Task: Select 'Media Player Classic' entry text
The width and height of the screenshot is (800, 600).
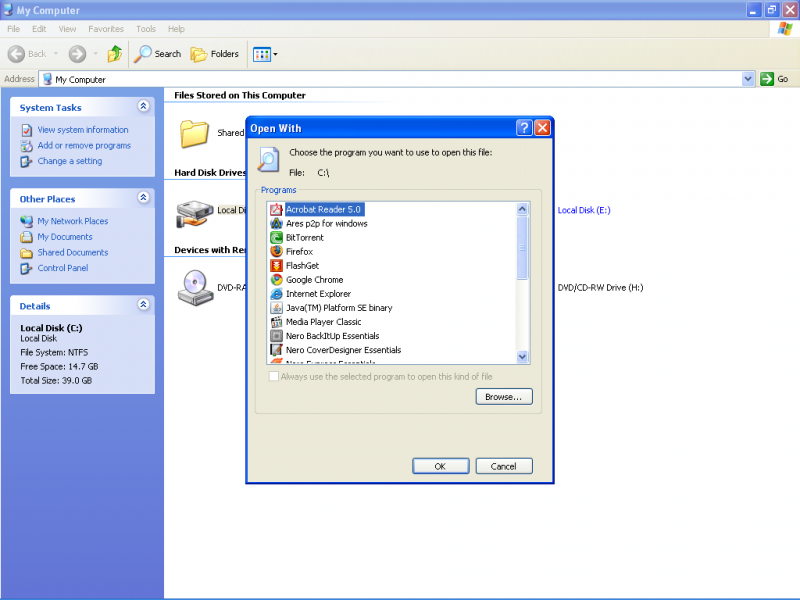Action: (323, 322)
